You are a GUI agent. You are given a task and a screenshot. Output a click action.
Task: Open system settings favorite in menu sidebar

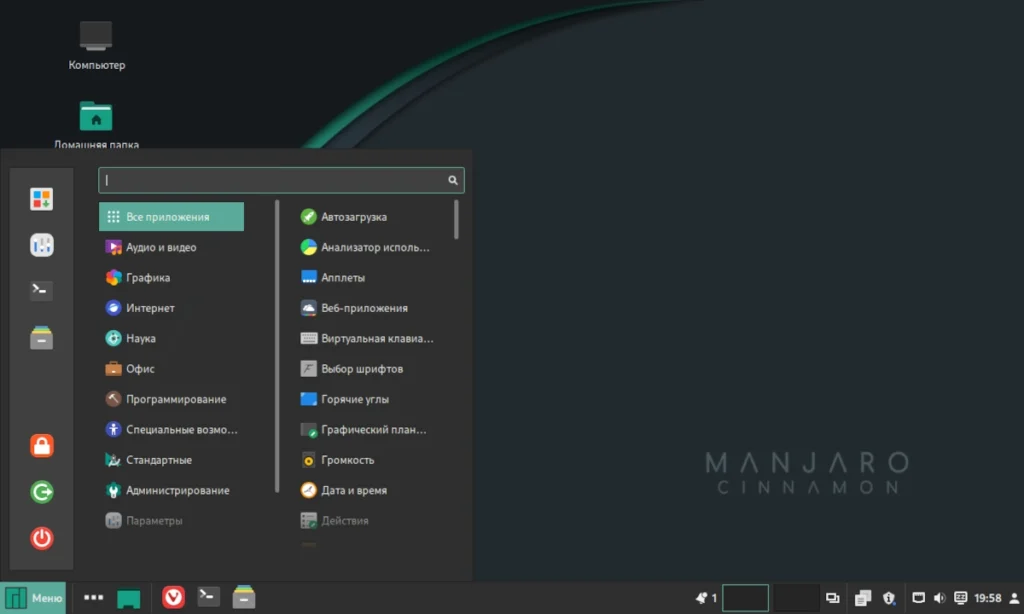tap(41, 245)
